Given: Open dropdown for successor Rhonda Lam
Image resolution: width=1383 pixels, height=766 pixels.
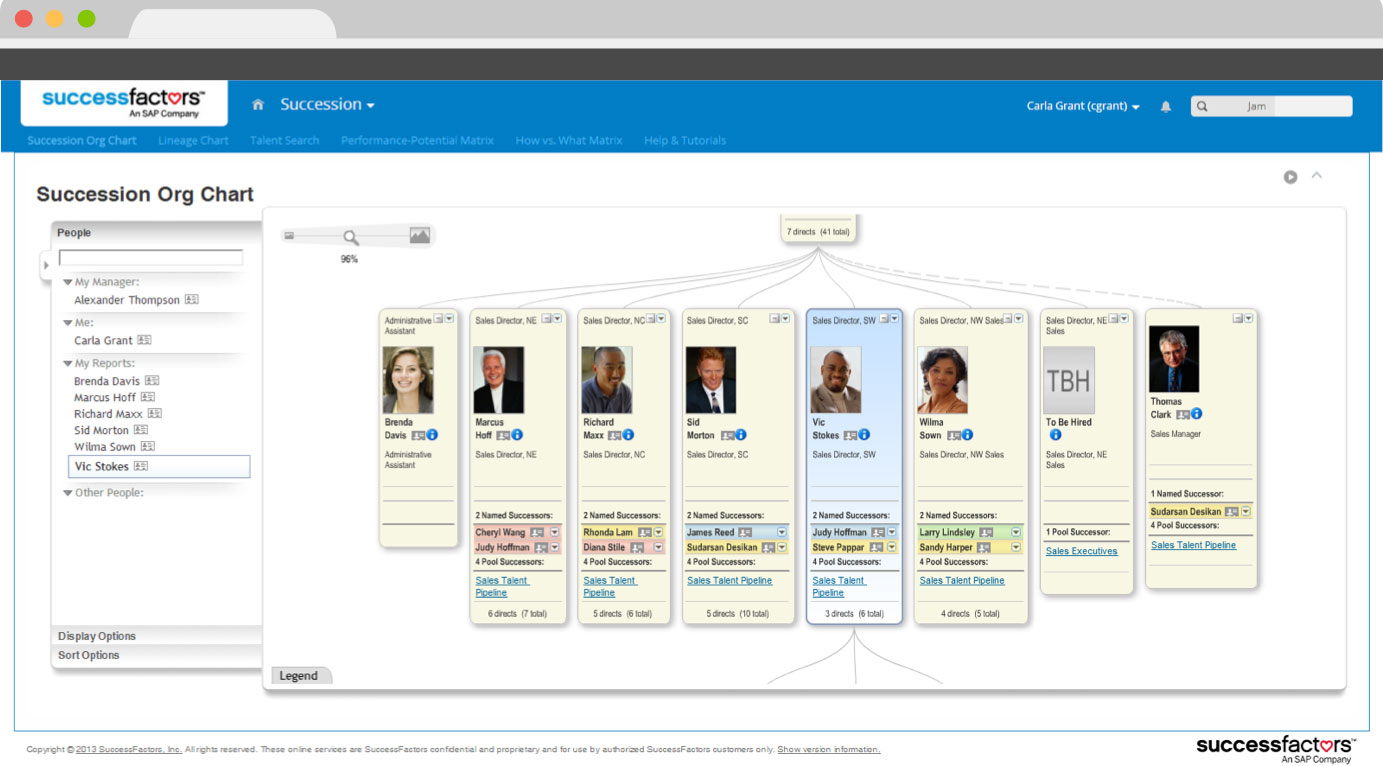Looking at the screenshot, I should coord(658,533).
